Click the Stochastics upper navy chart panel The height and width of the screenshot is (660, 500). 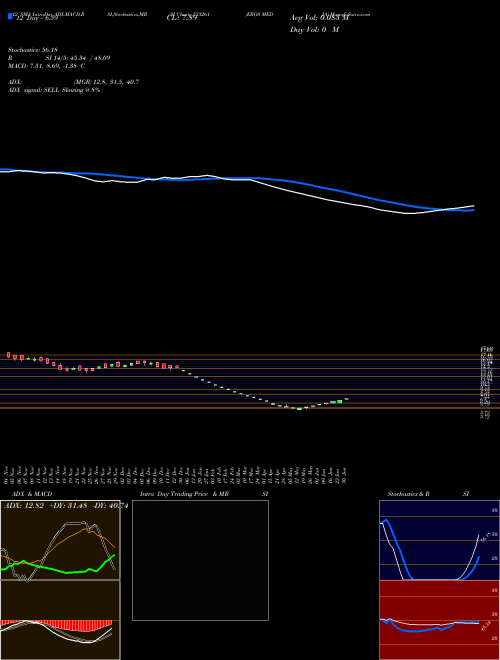(x=439, y=540)
